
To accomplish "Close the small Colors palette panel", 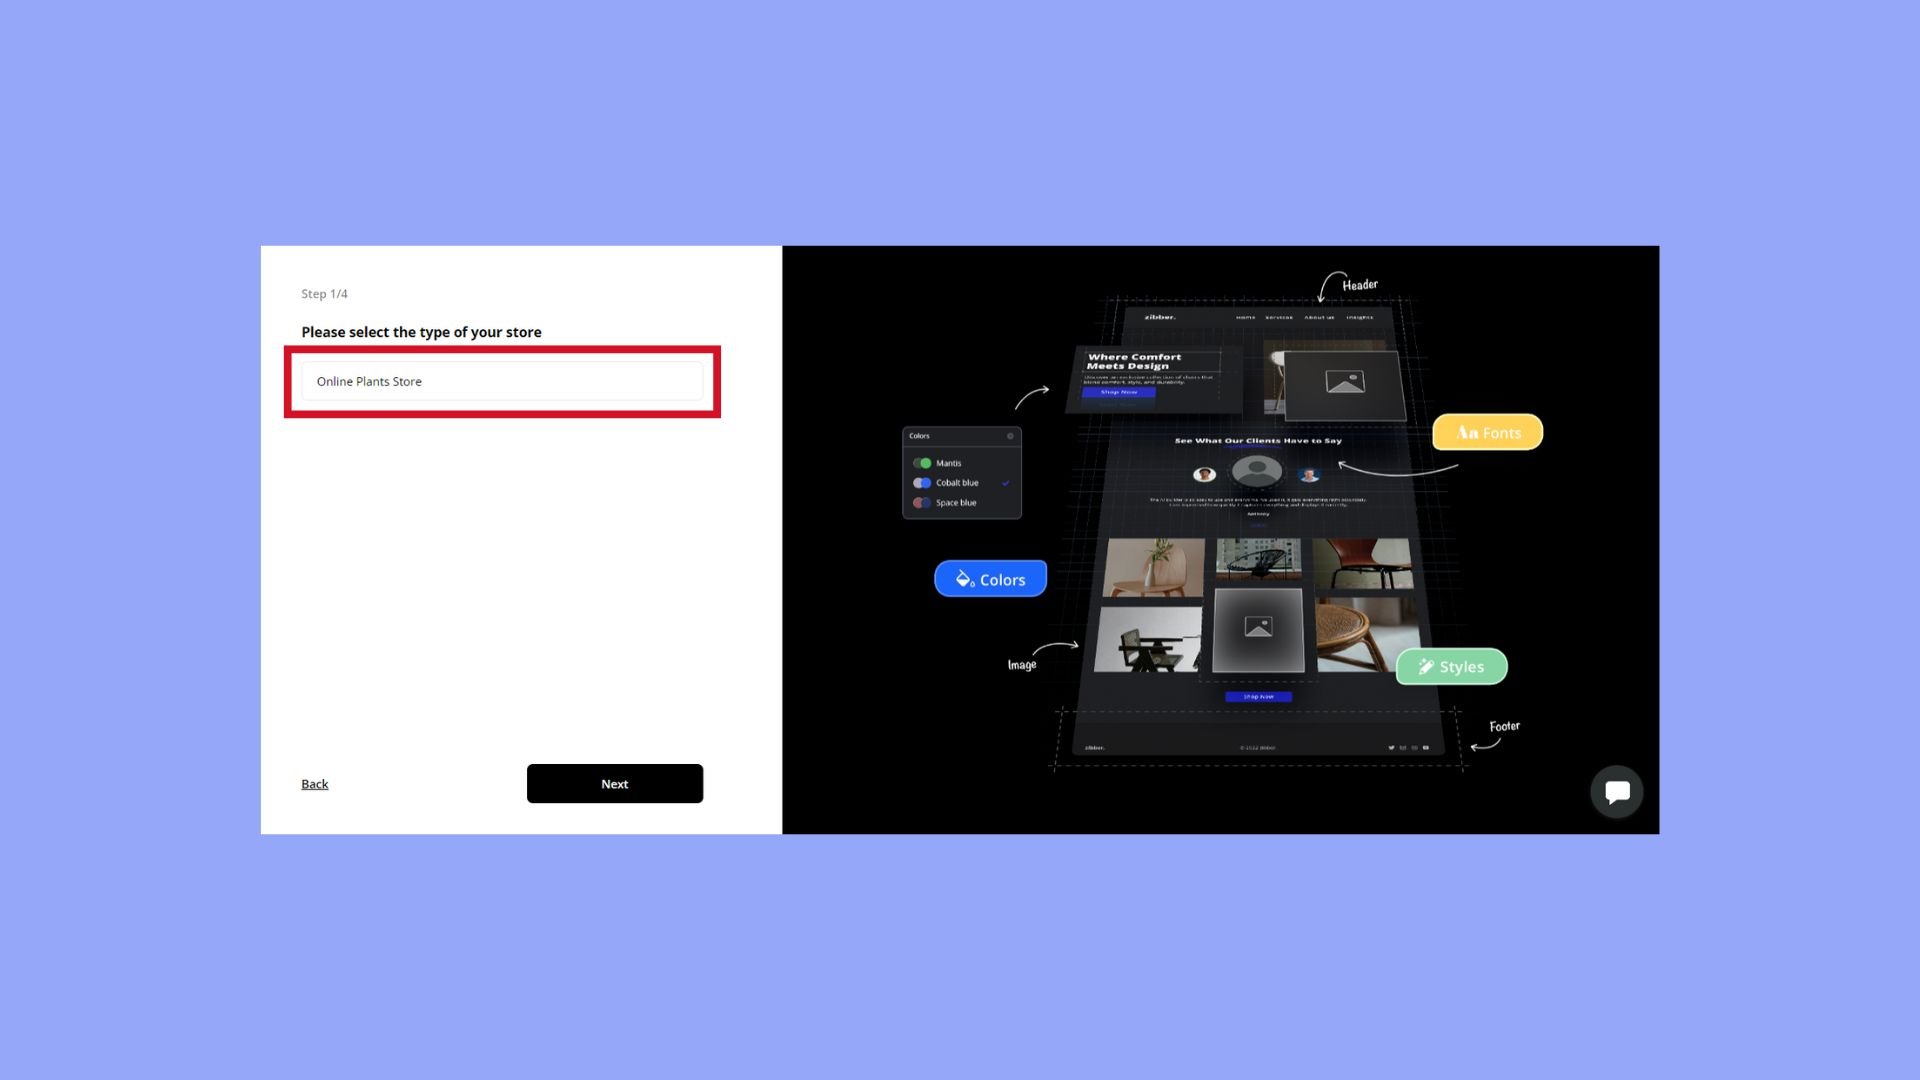I will tap(1010, 436).
